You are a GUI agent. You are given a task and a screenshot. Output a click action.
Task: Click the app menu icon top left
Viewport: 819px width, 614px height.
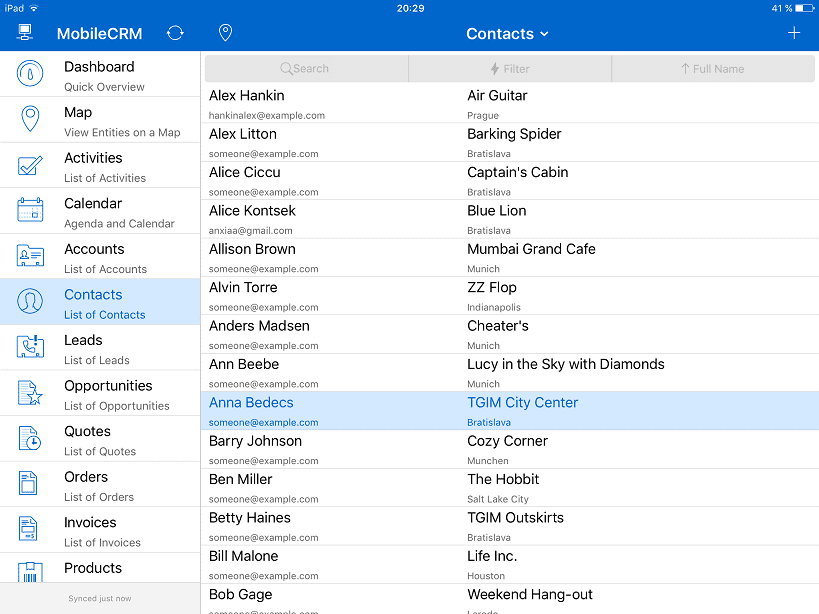[x=26, y=32]
